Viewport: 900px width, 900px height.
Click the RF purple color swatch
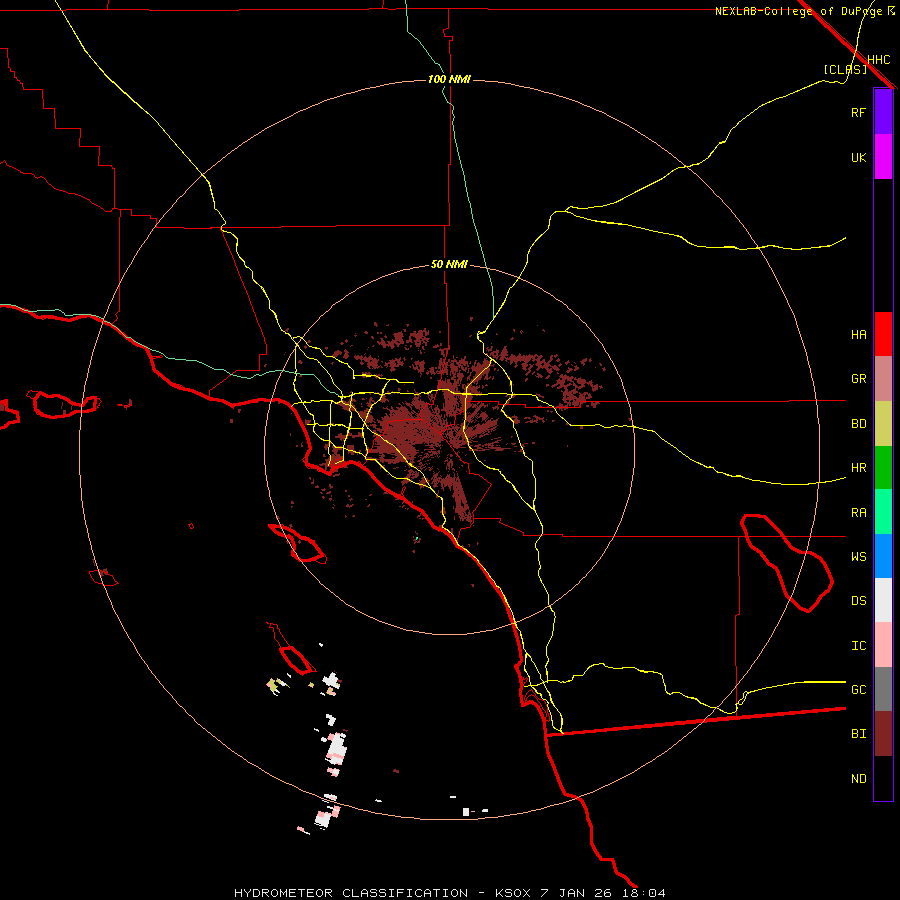click(883, 112)
